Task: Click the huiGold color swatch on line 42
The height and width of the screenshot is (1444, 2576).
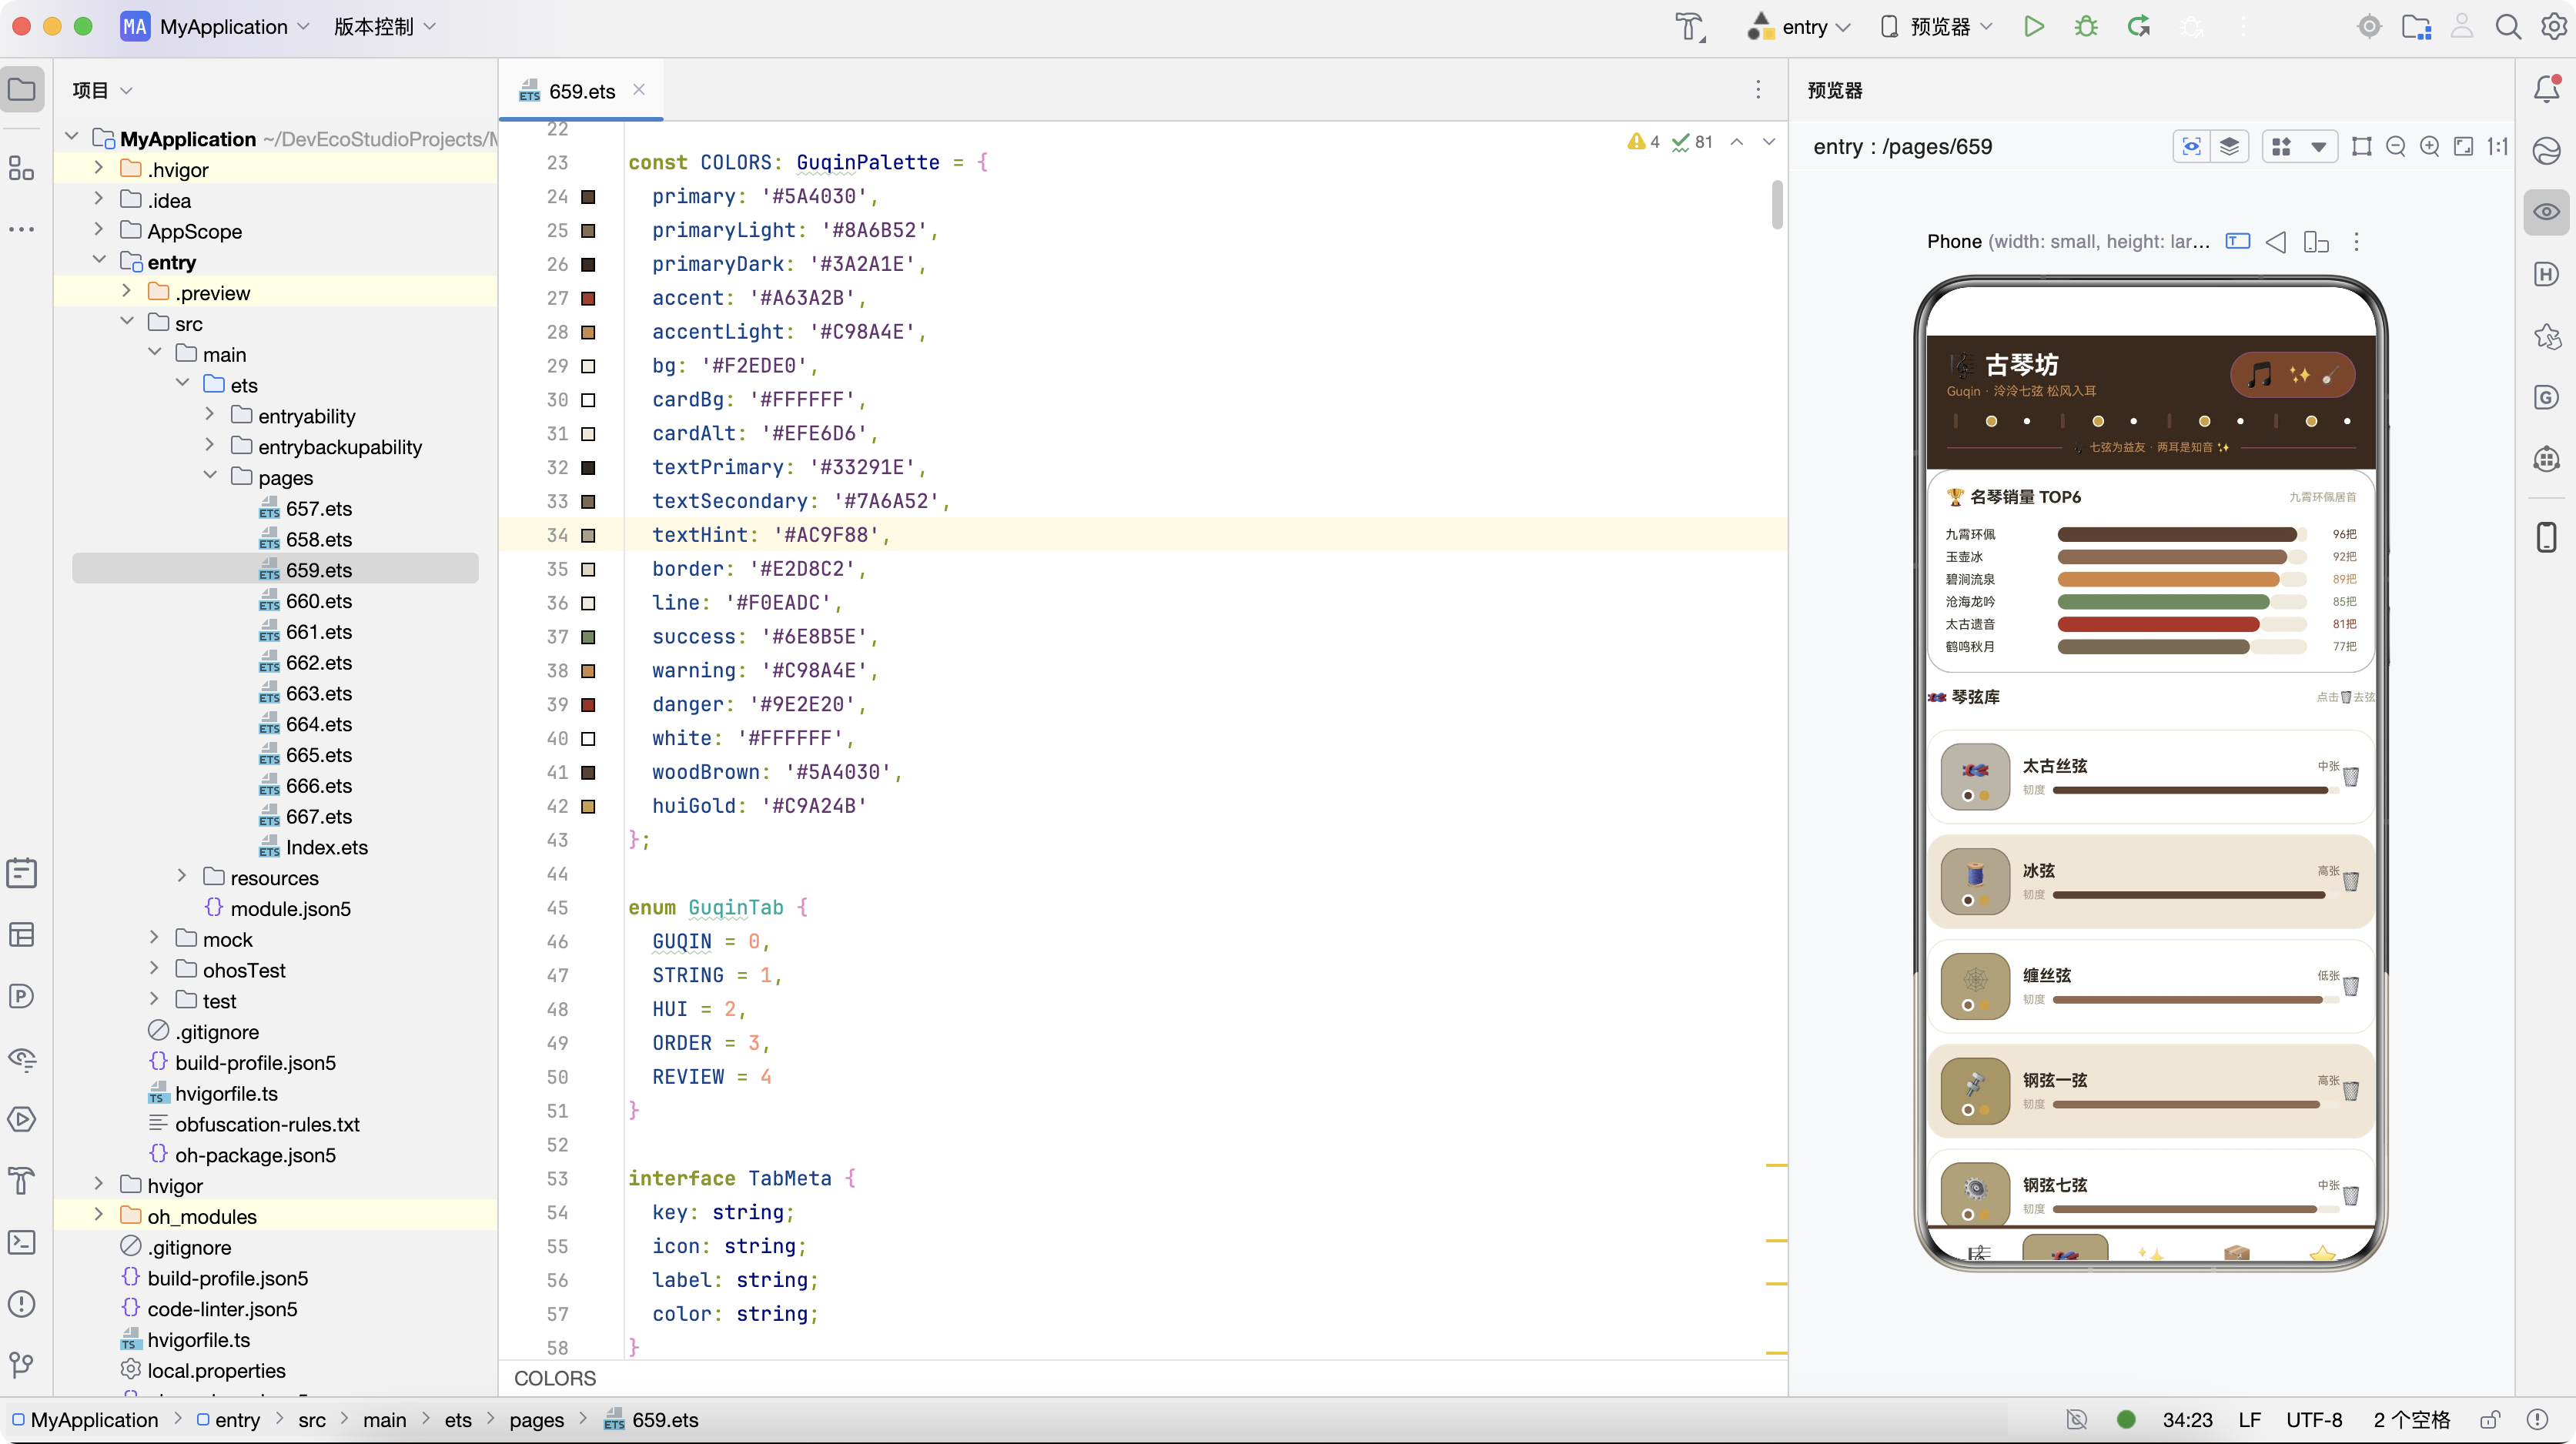Action: pos(588,806)
